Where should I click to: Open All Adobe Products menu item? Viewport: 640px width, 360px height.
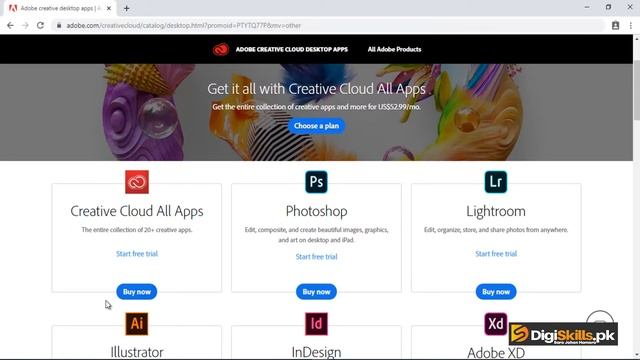[x=394, y=49]
